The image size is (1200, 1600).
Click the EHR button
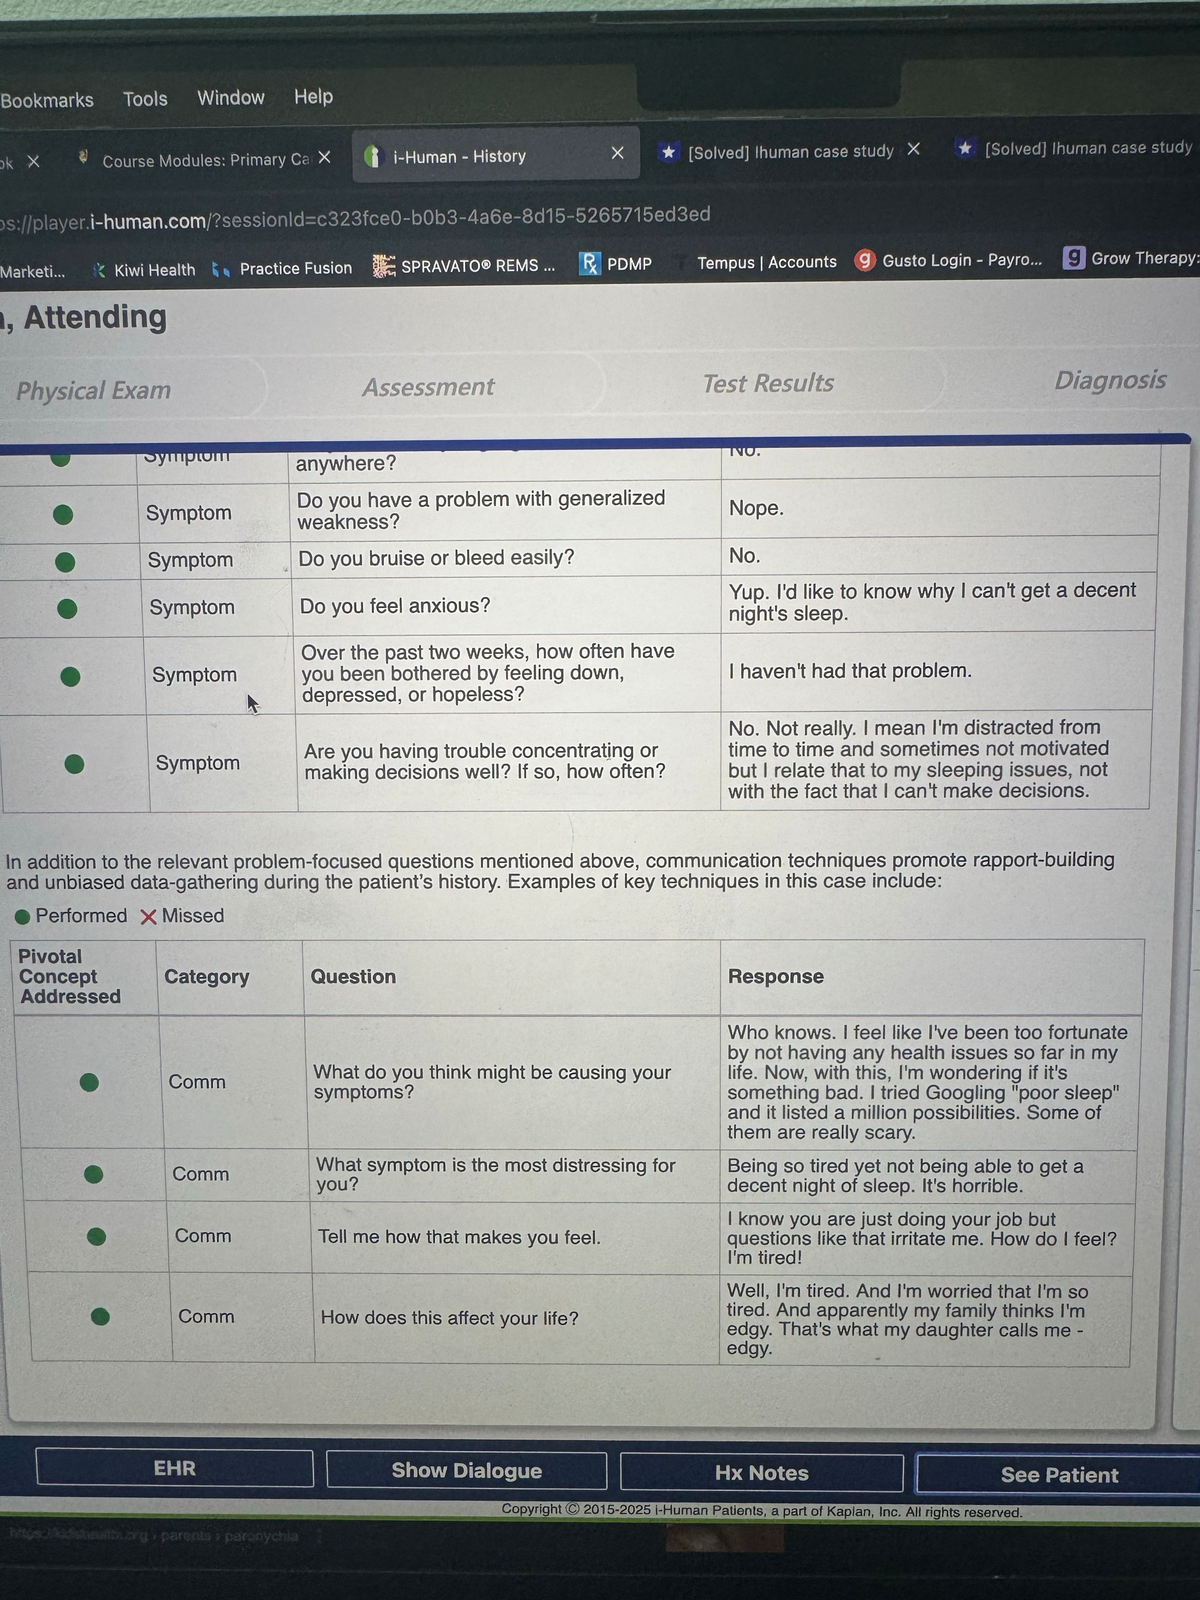tap(174, 1468)
